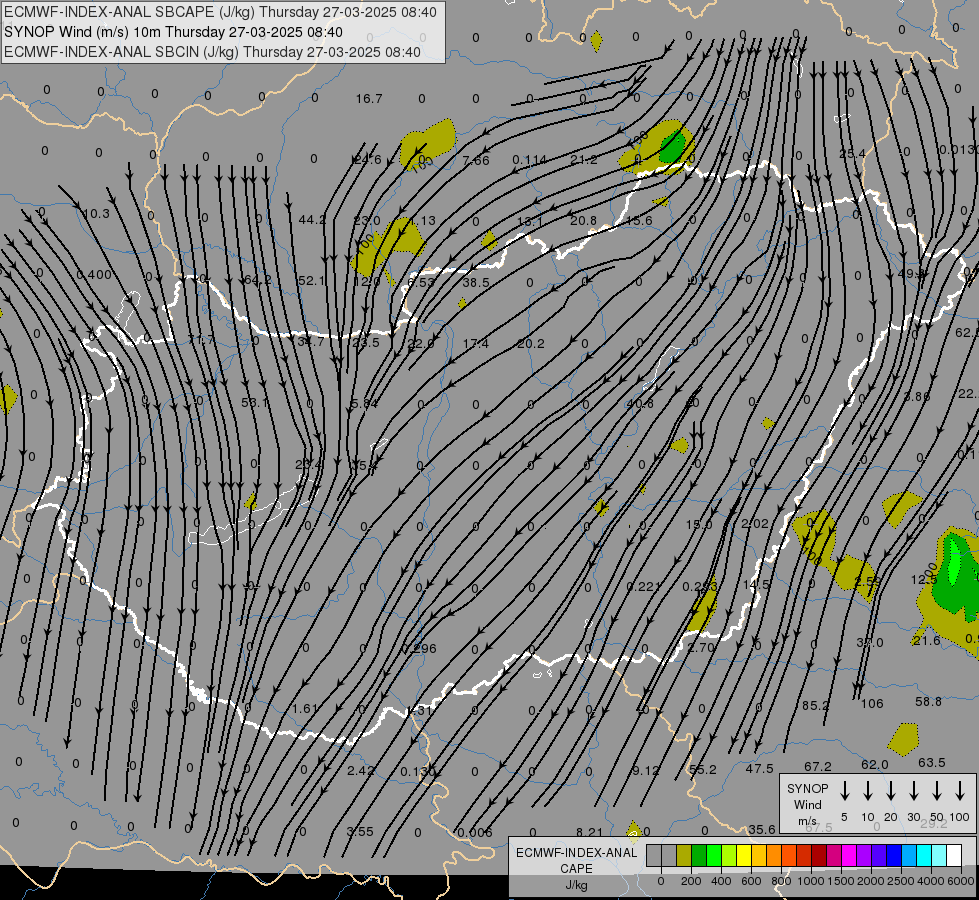The height and width of the screenshot is (900, 979).
Task: Click the 34.7 grid value
Action: coord(311,341)
